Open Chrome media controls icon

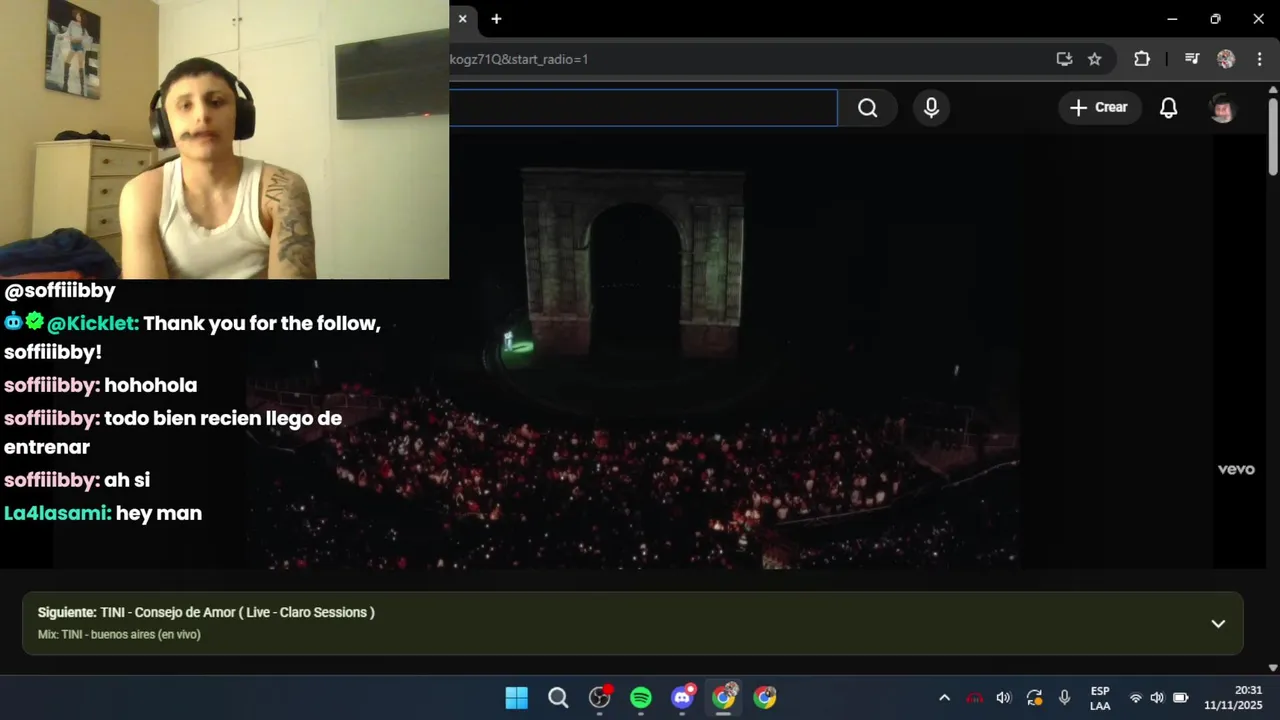pos(1192,59)
